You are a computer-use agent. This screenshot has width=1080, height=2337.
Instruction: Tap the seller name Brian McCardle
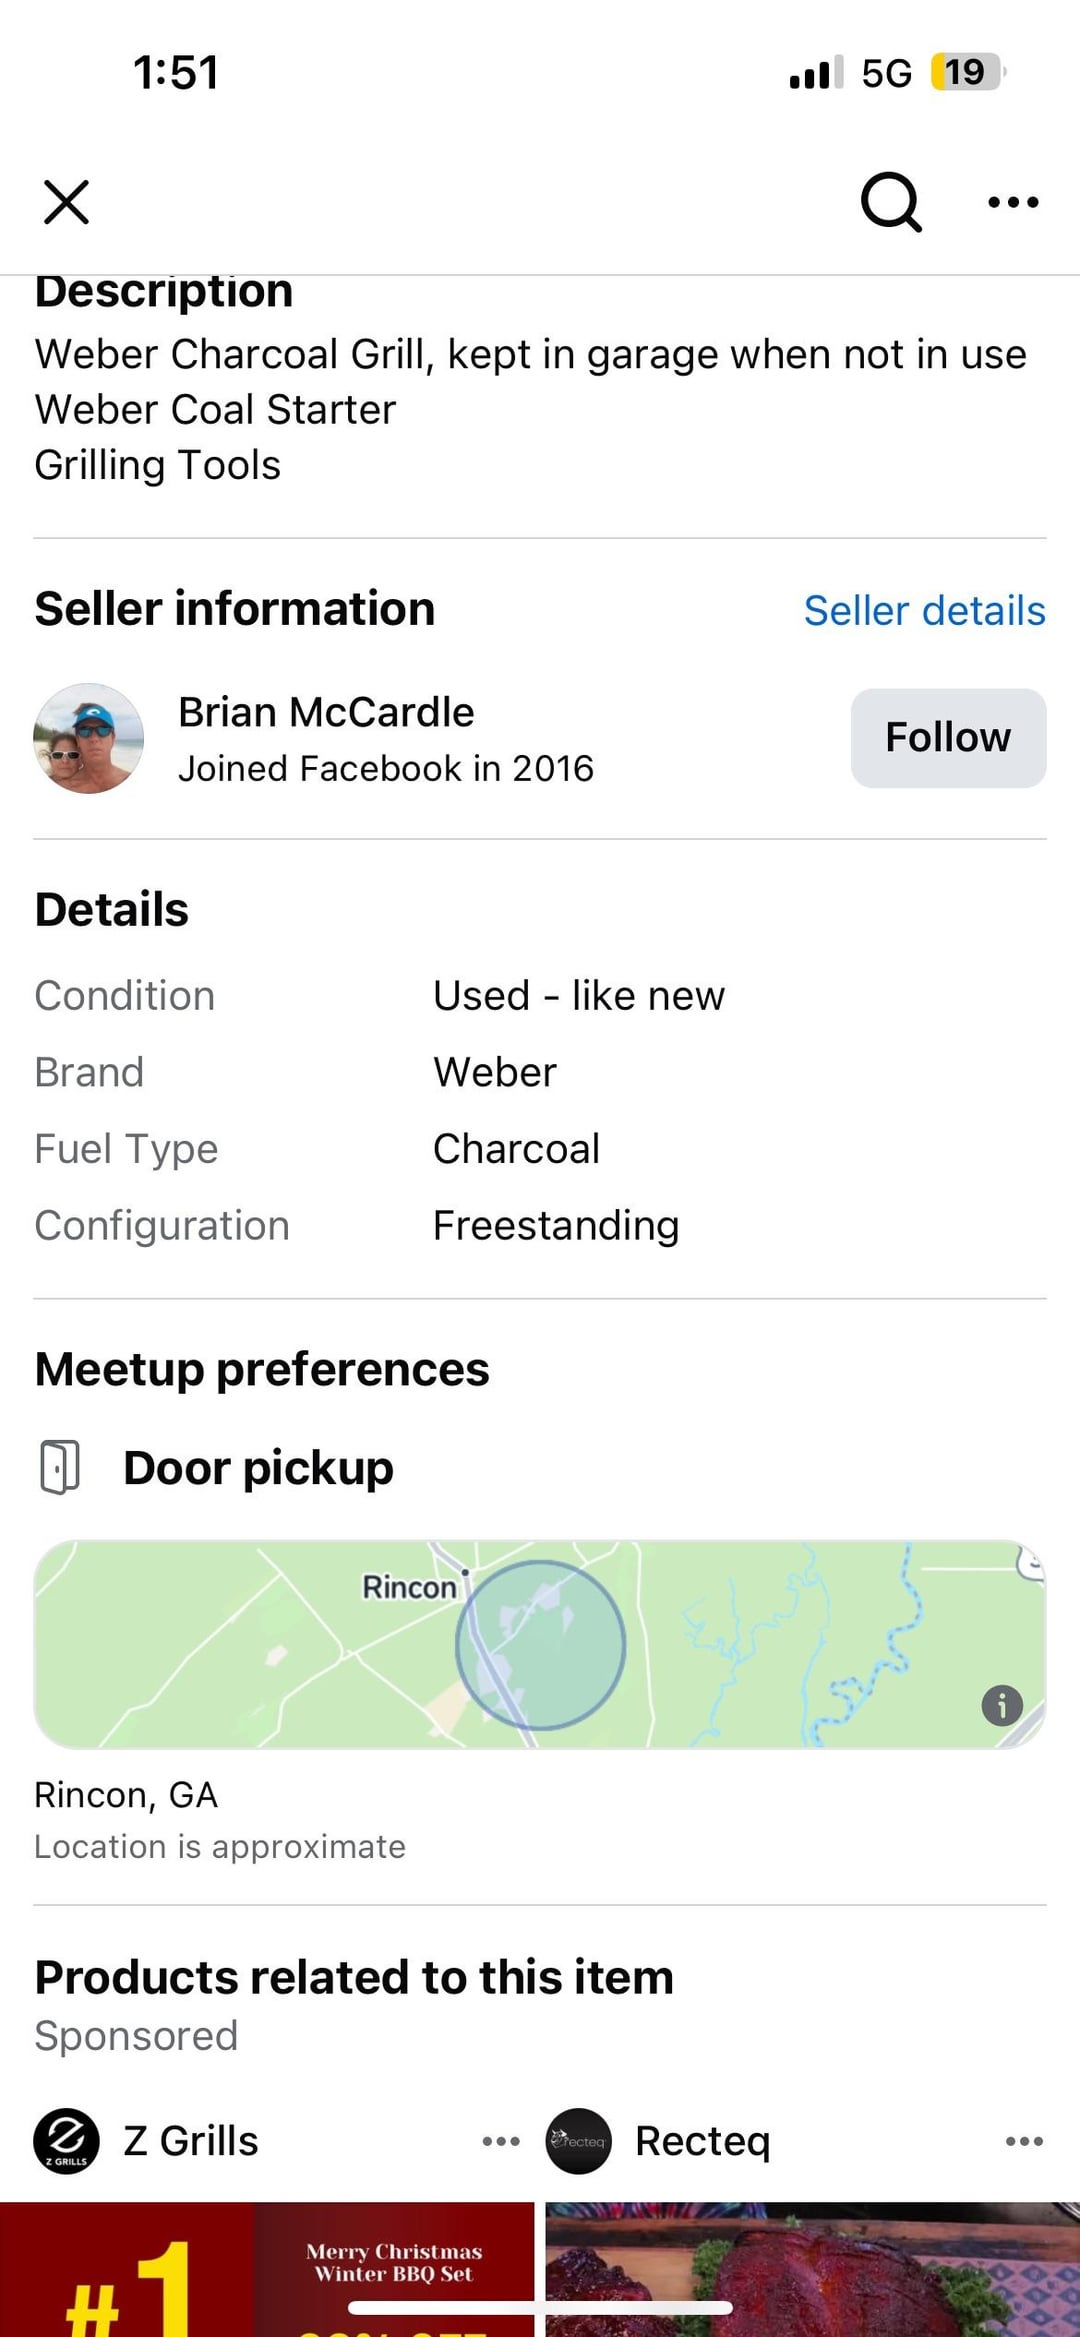point(326,713)
